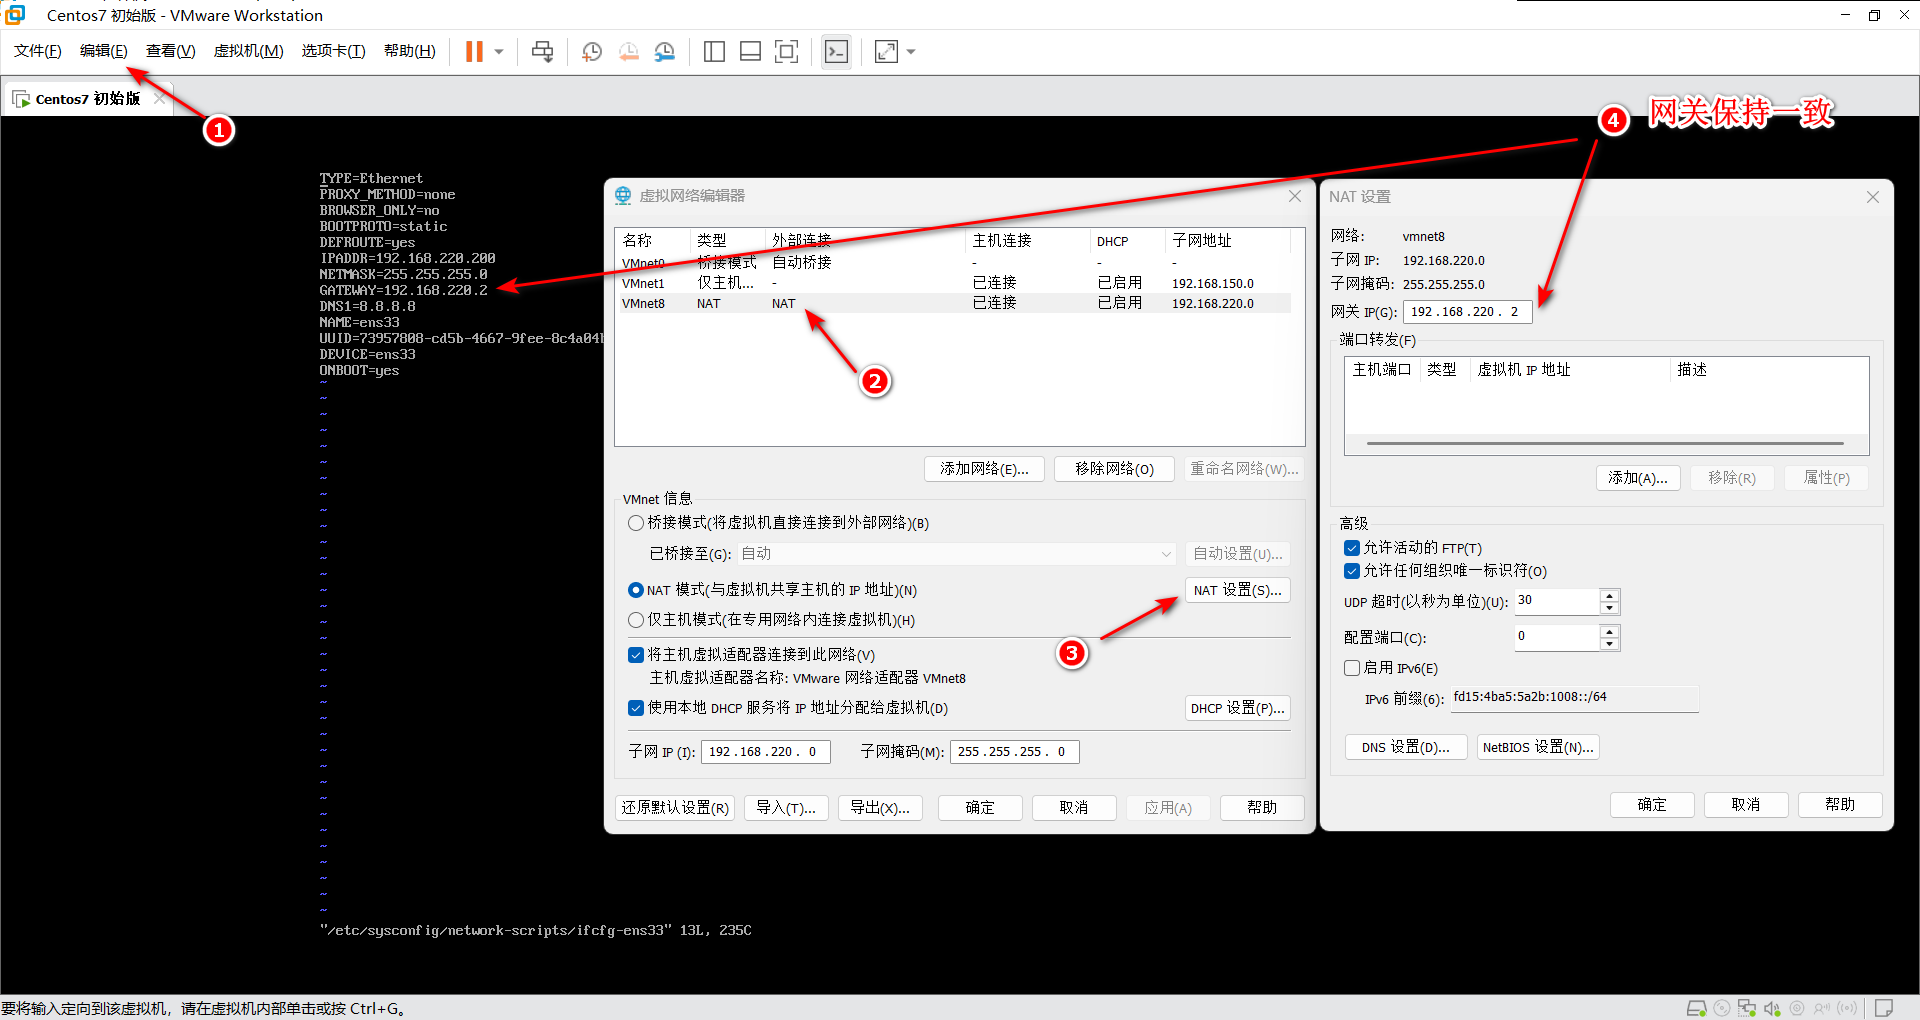Viewport: 1920px width, 1020px height.
Task: Increase the 配置端口 value with up arrow
Action: pyautogui.click(x=1609, y=632)
